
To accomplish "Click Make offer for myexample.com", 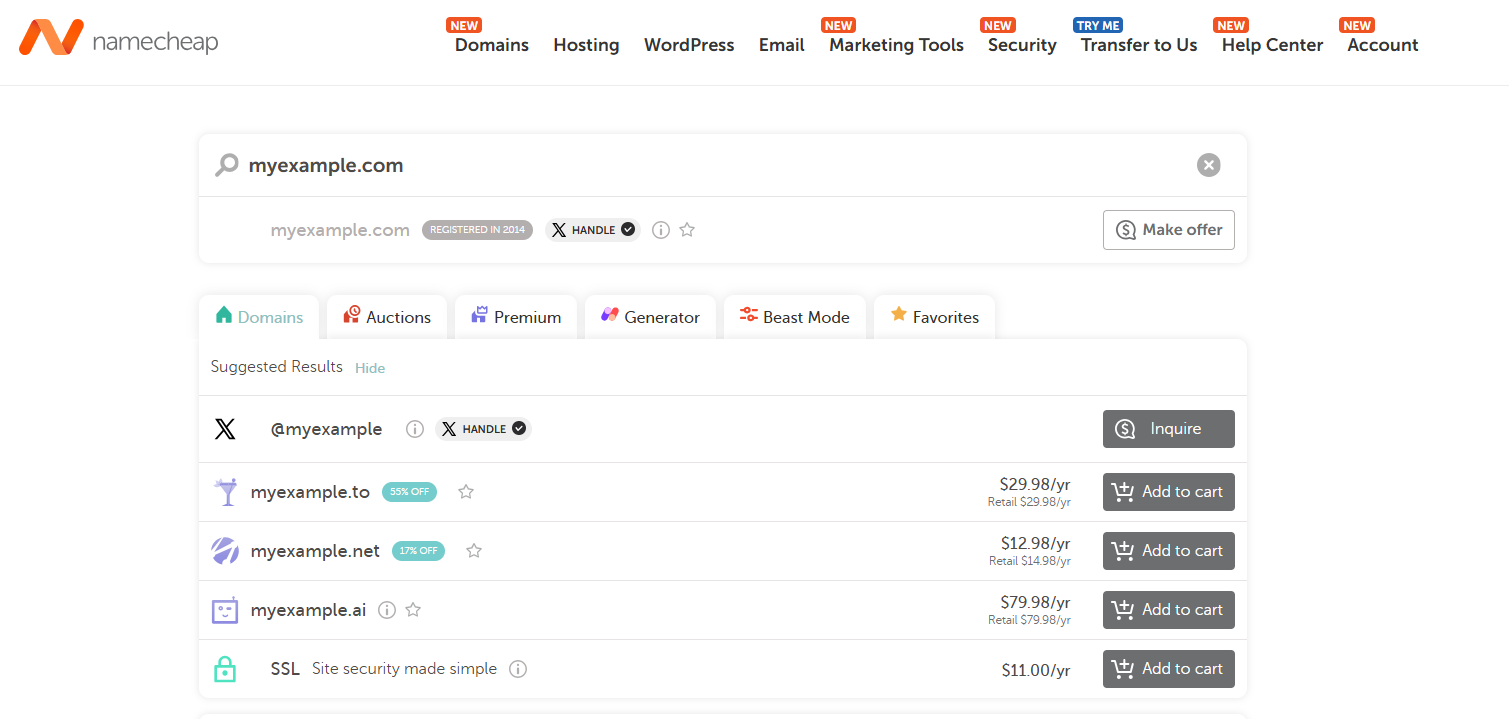I will (1169, 230).
